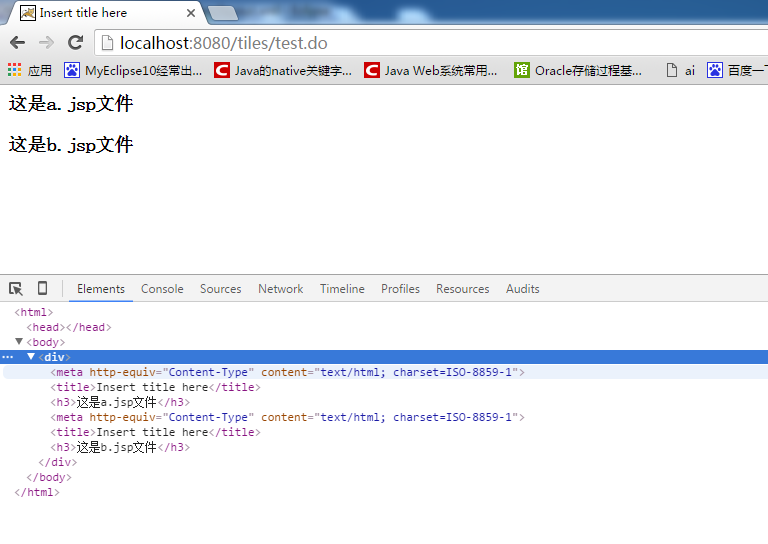Switch to the Network tab

click(x=280, y=289)
